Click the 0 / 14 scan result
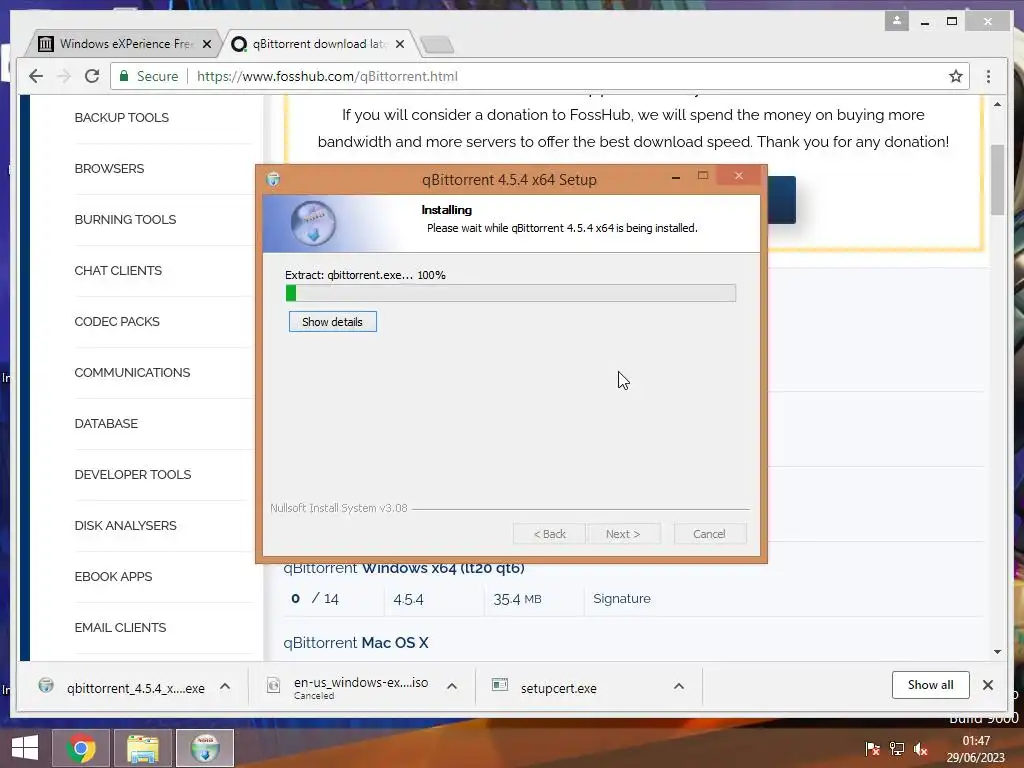The height and width of the screenshot is (768, 1024). click(x=315, y=598)
